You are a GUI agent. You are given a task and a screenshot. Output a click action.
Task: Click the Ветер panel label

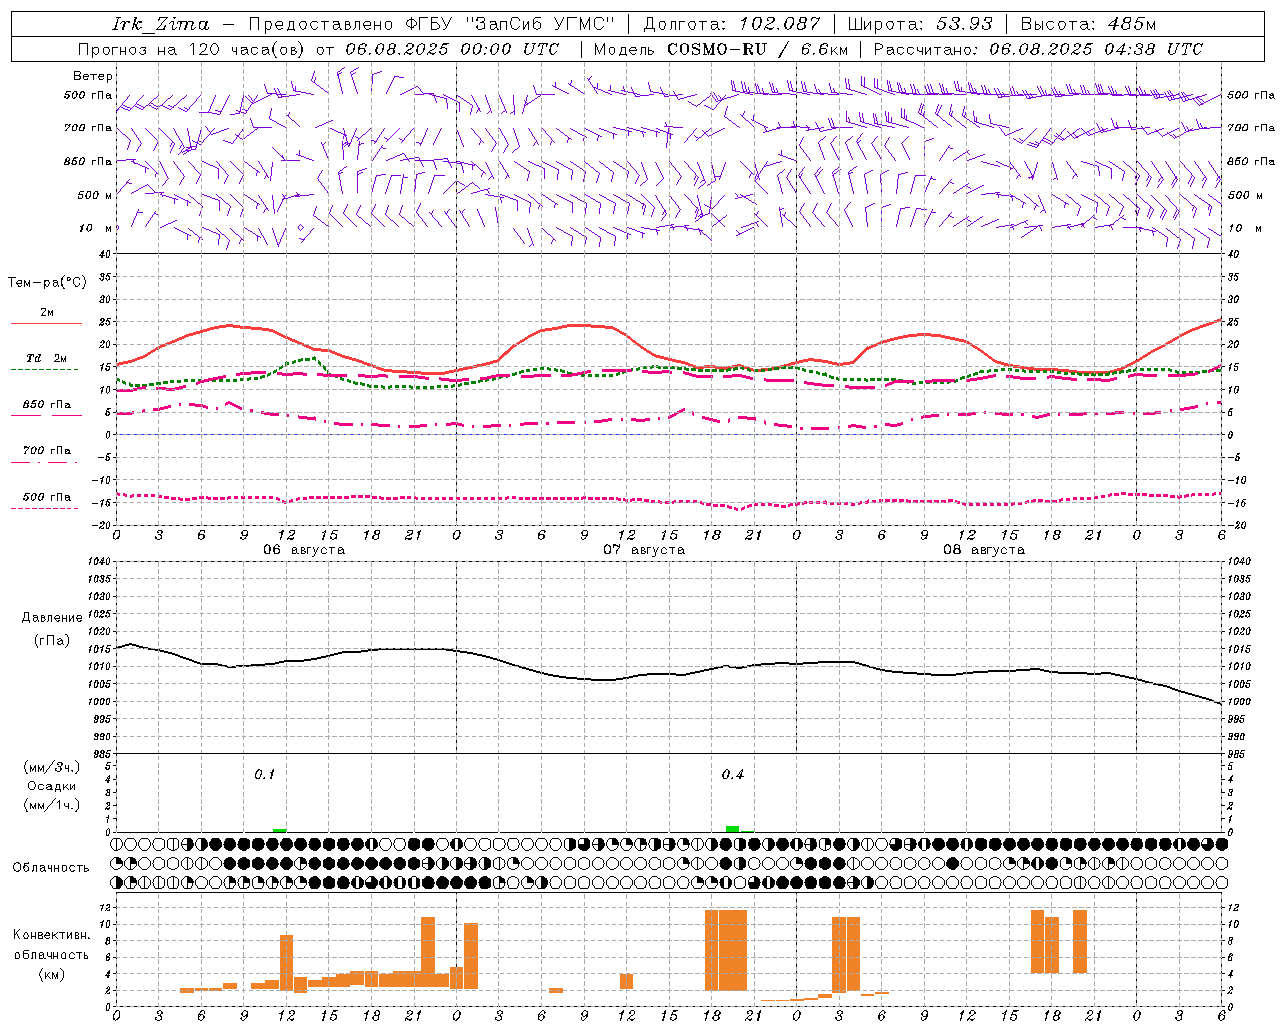tap(93, 76)
